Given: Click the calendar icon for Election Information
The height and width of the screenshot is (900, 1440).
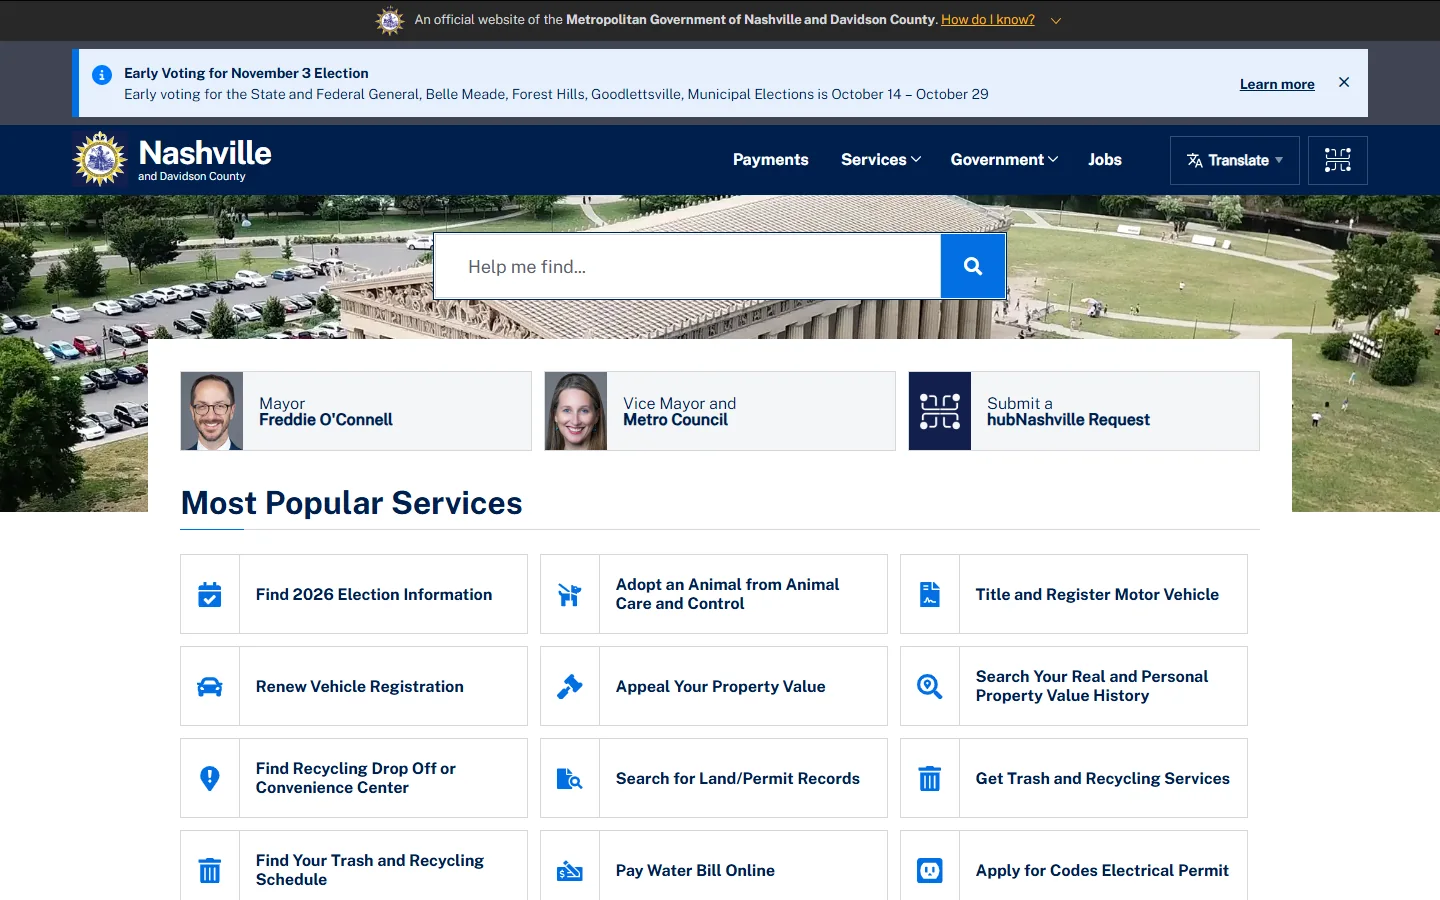Looking at the screenshot, I should 210,594.
